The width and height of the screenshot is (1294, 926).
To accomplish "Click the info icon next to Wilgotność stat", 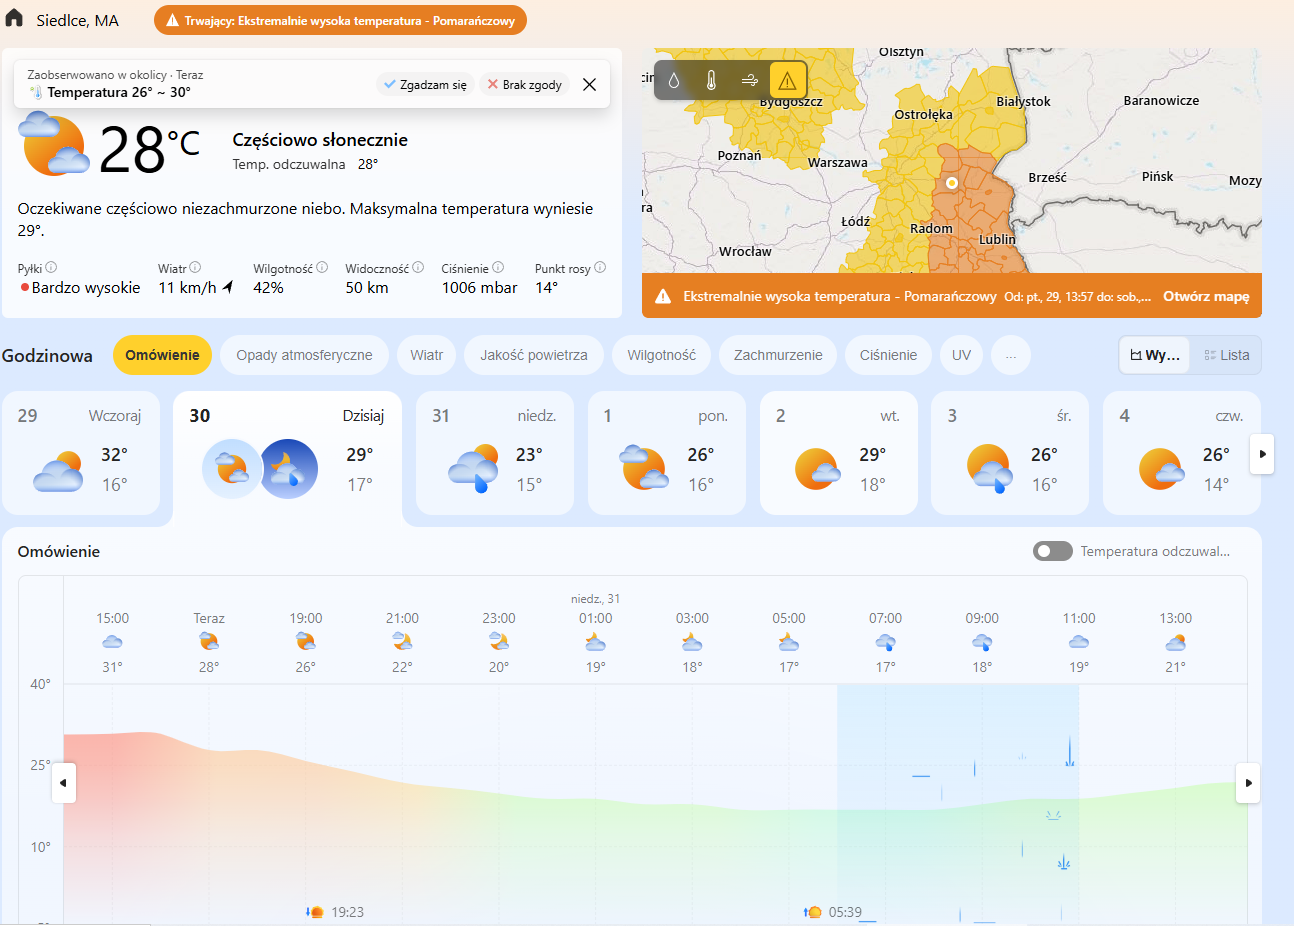I will pos(322,268).
